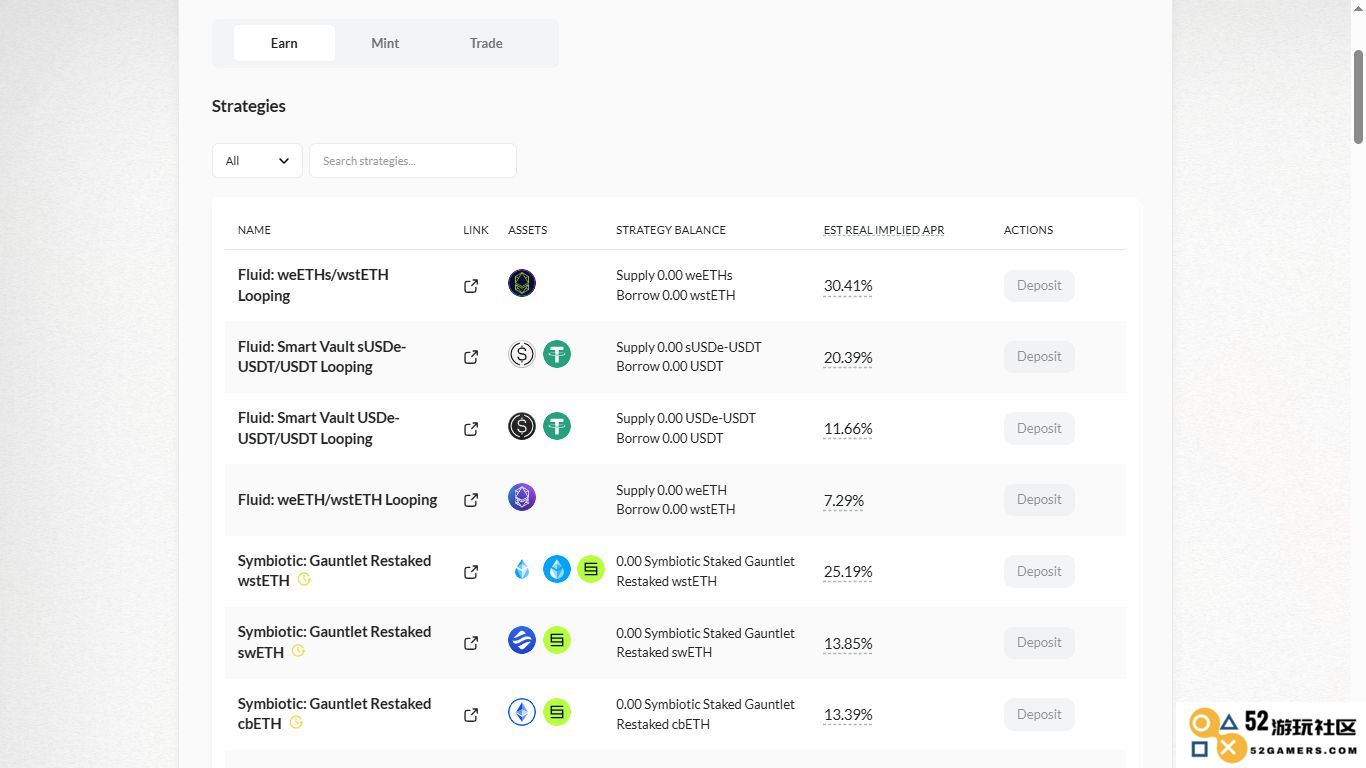This screenshot has width=1366, height=768.
Task: Click yellow clock icon beside Restaked wstETH
Action: click(304, 579)
